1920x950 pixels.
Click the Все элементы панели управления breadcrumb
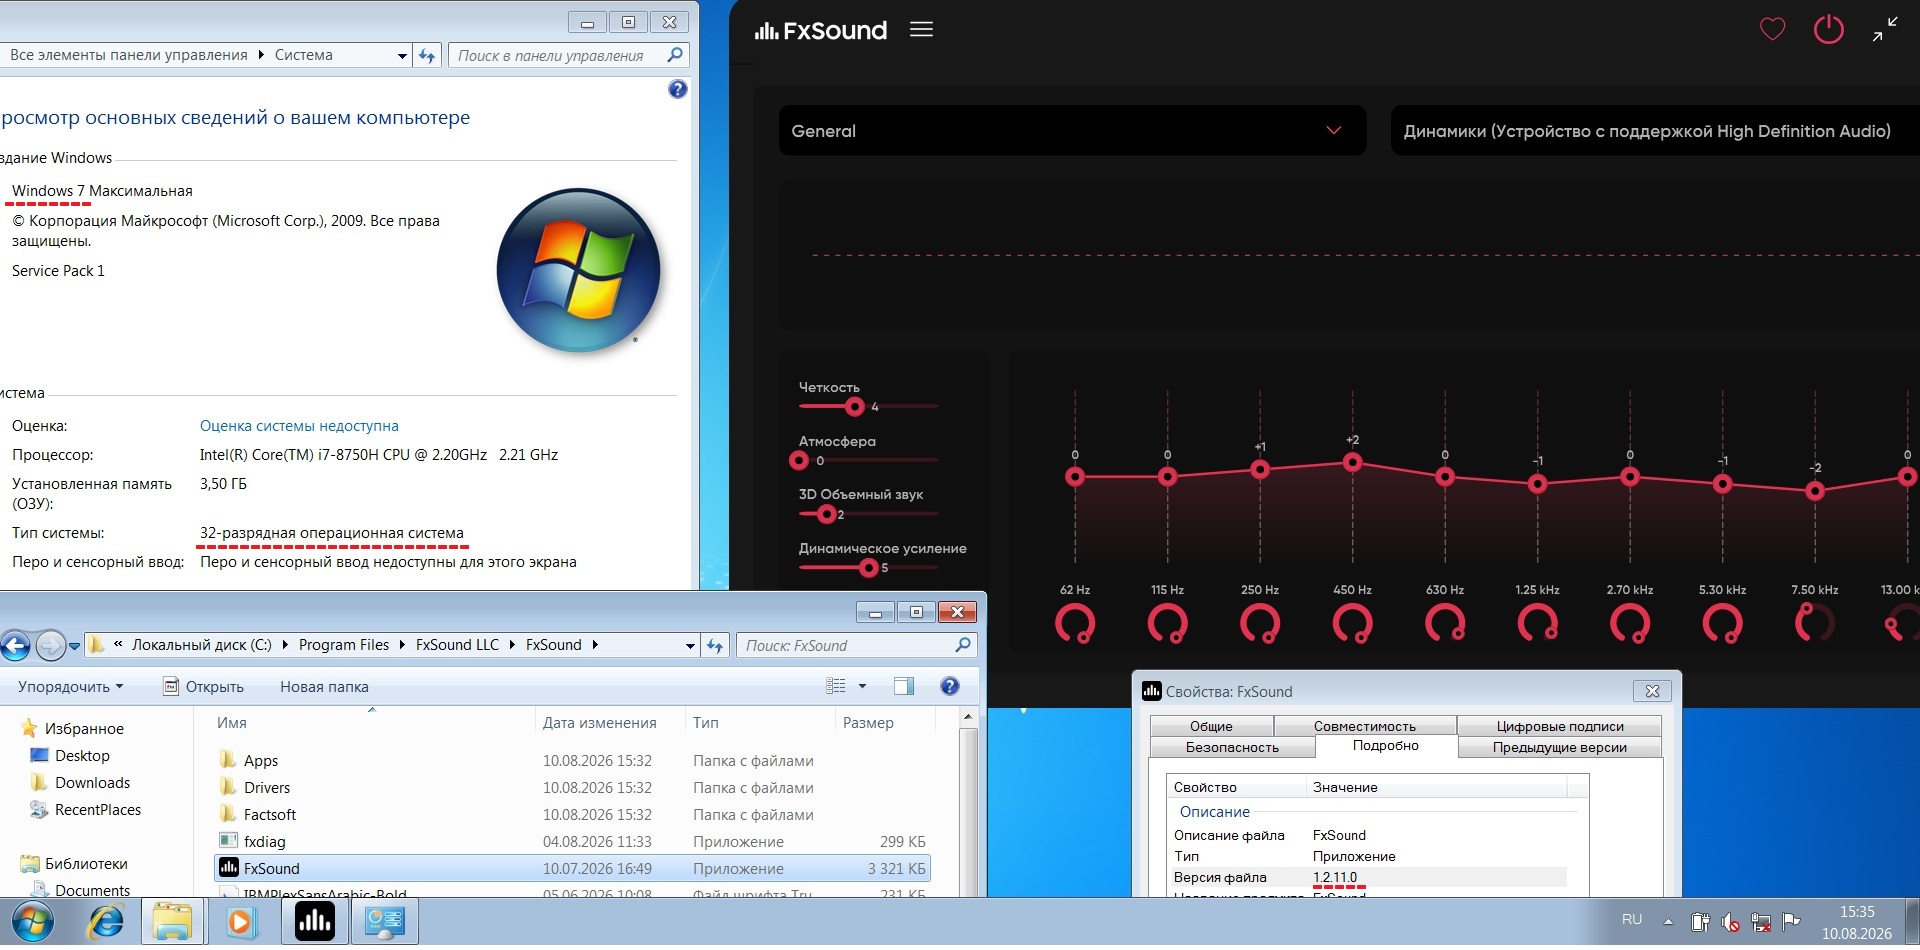pos(128,55)
